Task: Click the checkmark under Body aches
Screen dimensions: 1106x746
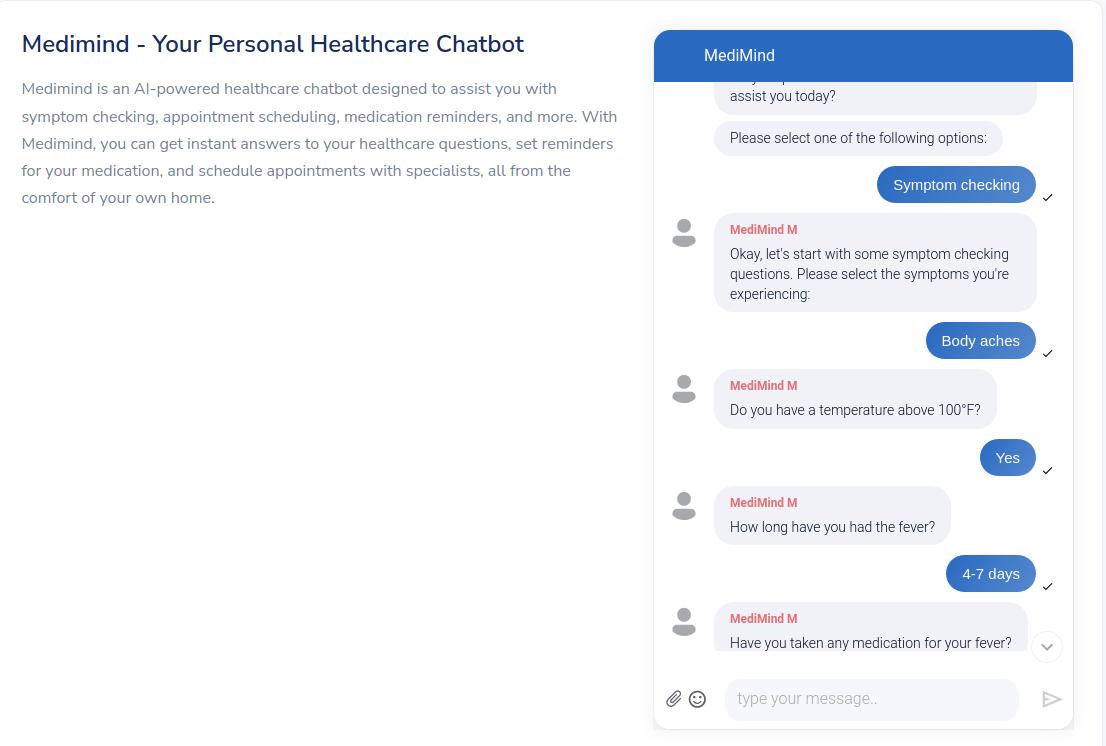Action: [x=1047, y=353]
